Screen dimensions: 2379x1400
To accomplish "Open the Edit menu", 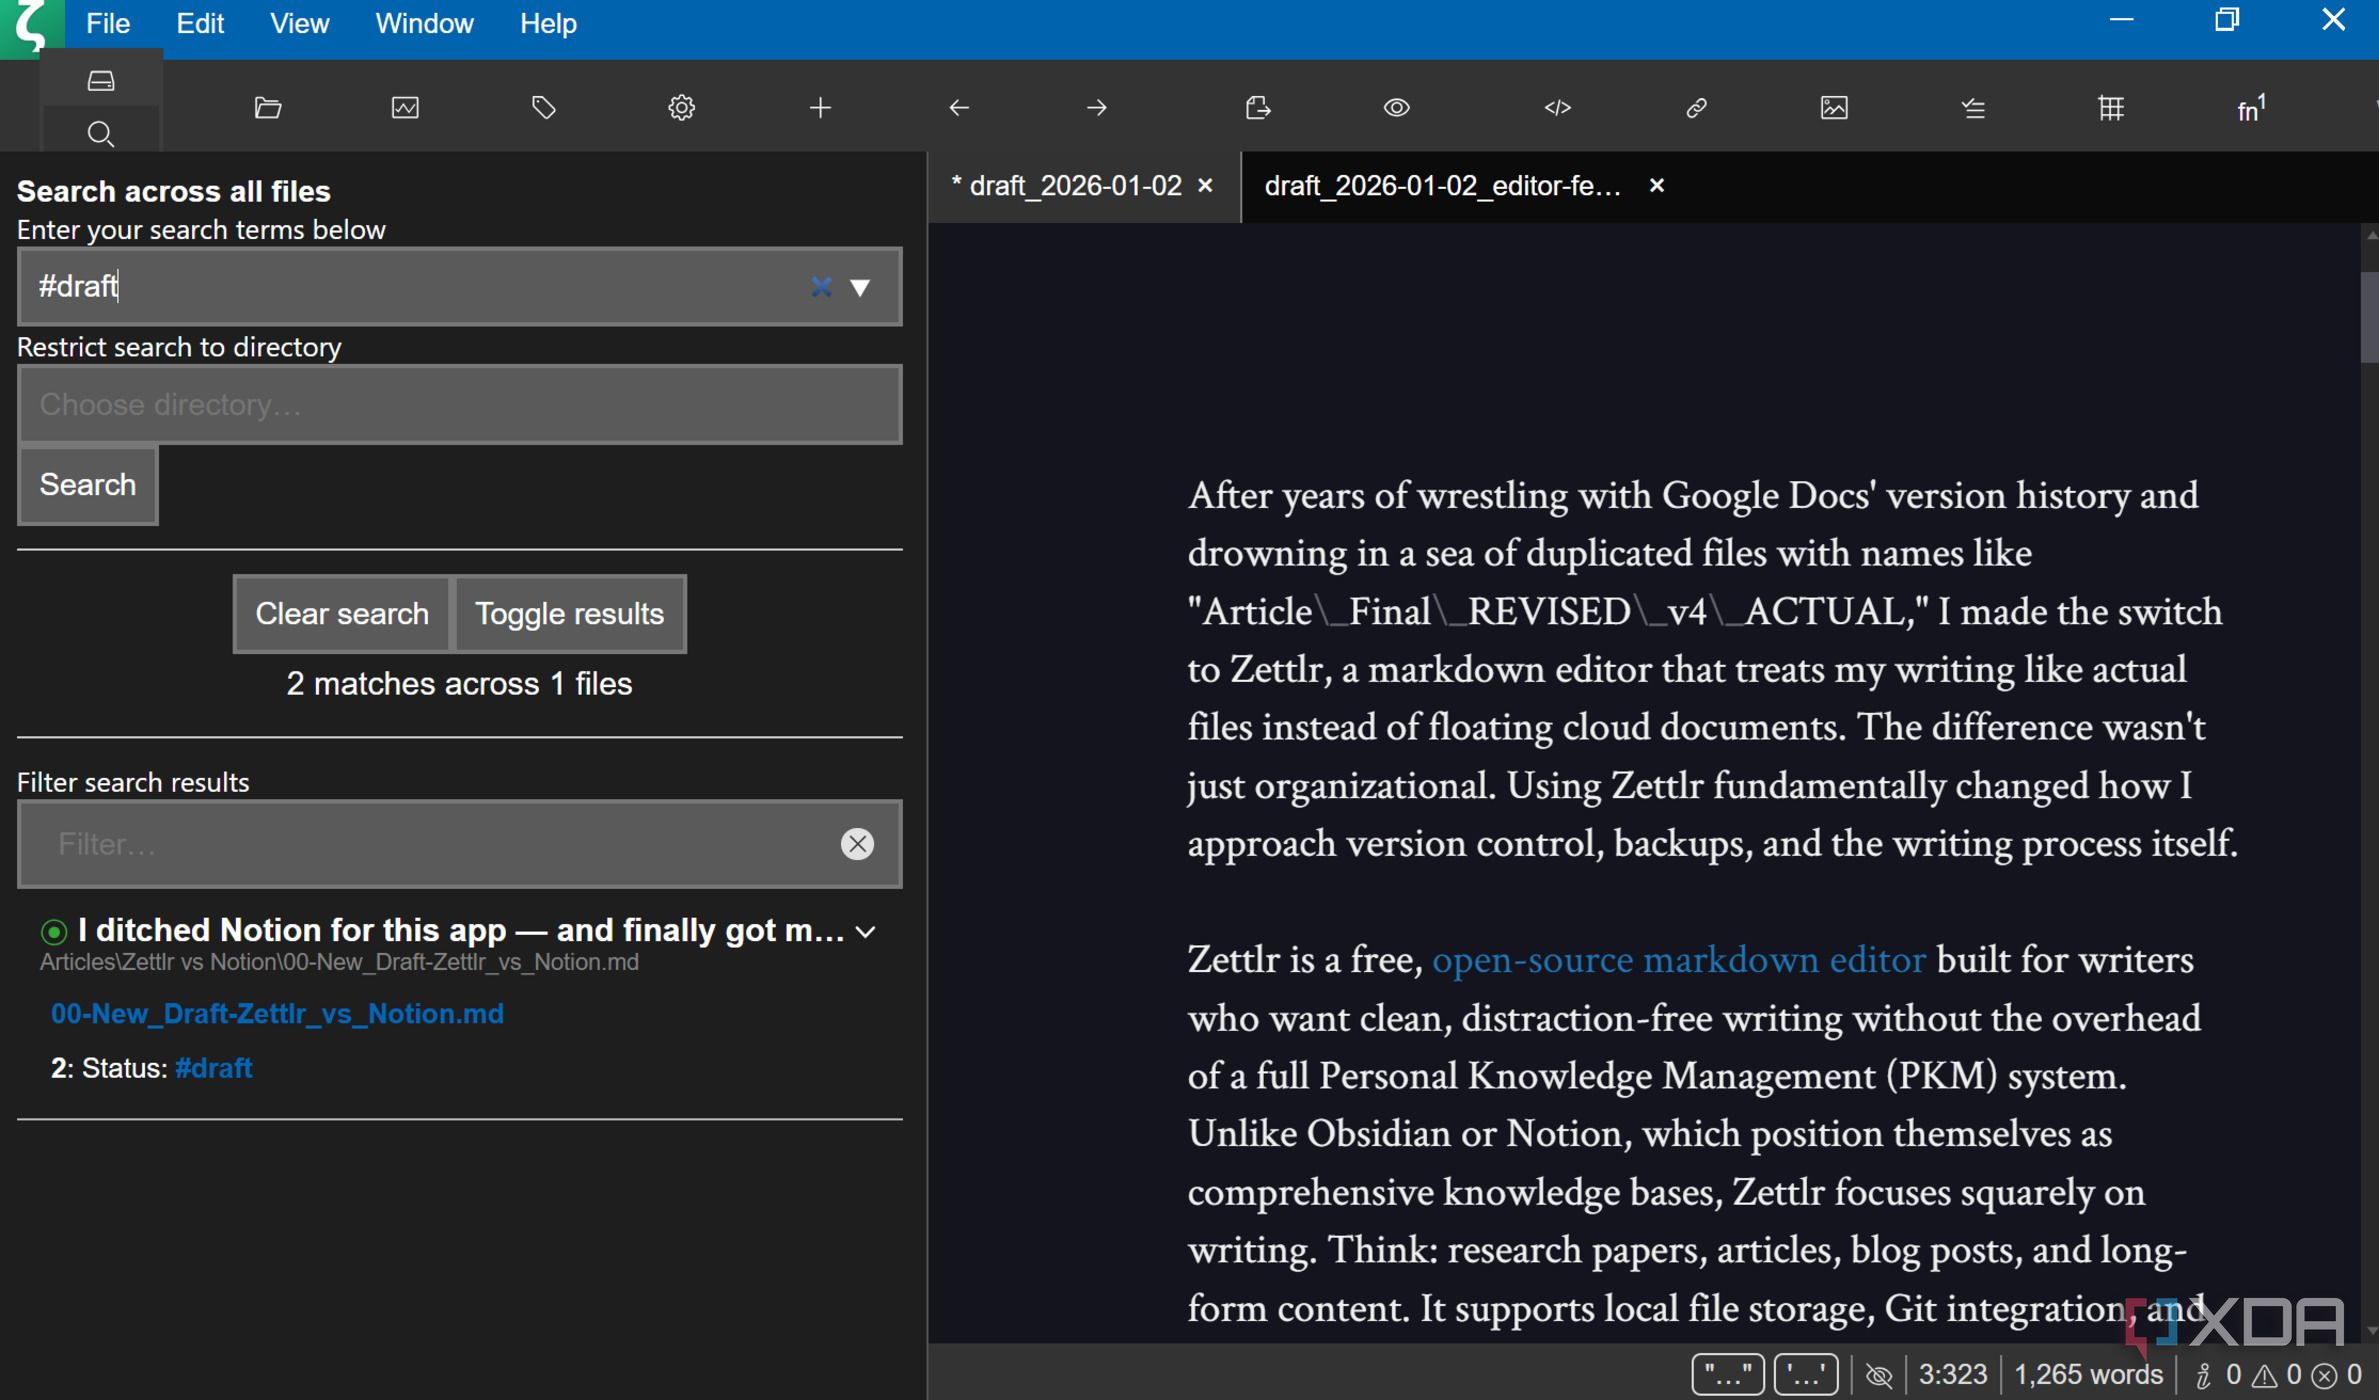I will click(200, 23).
